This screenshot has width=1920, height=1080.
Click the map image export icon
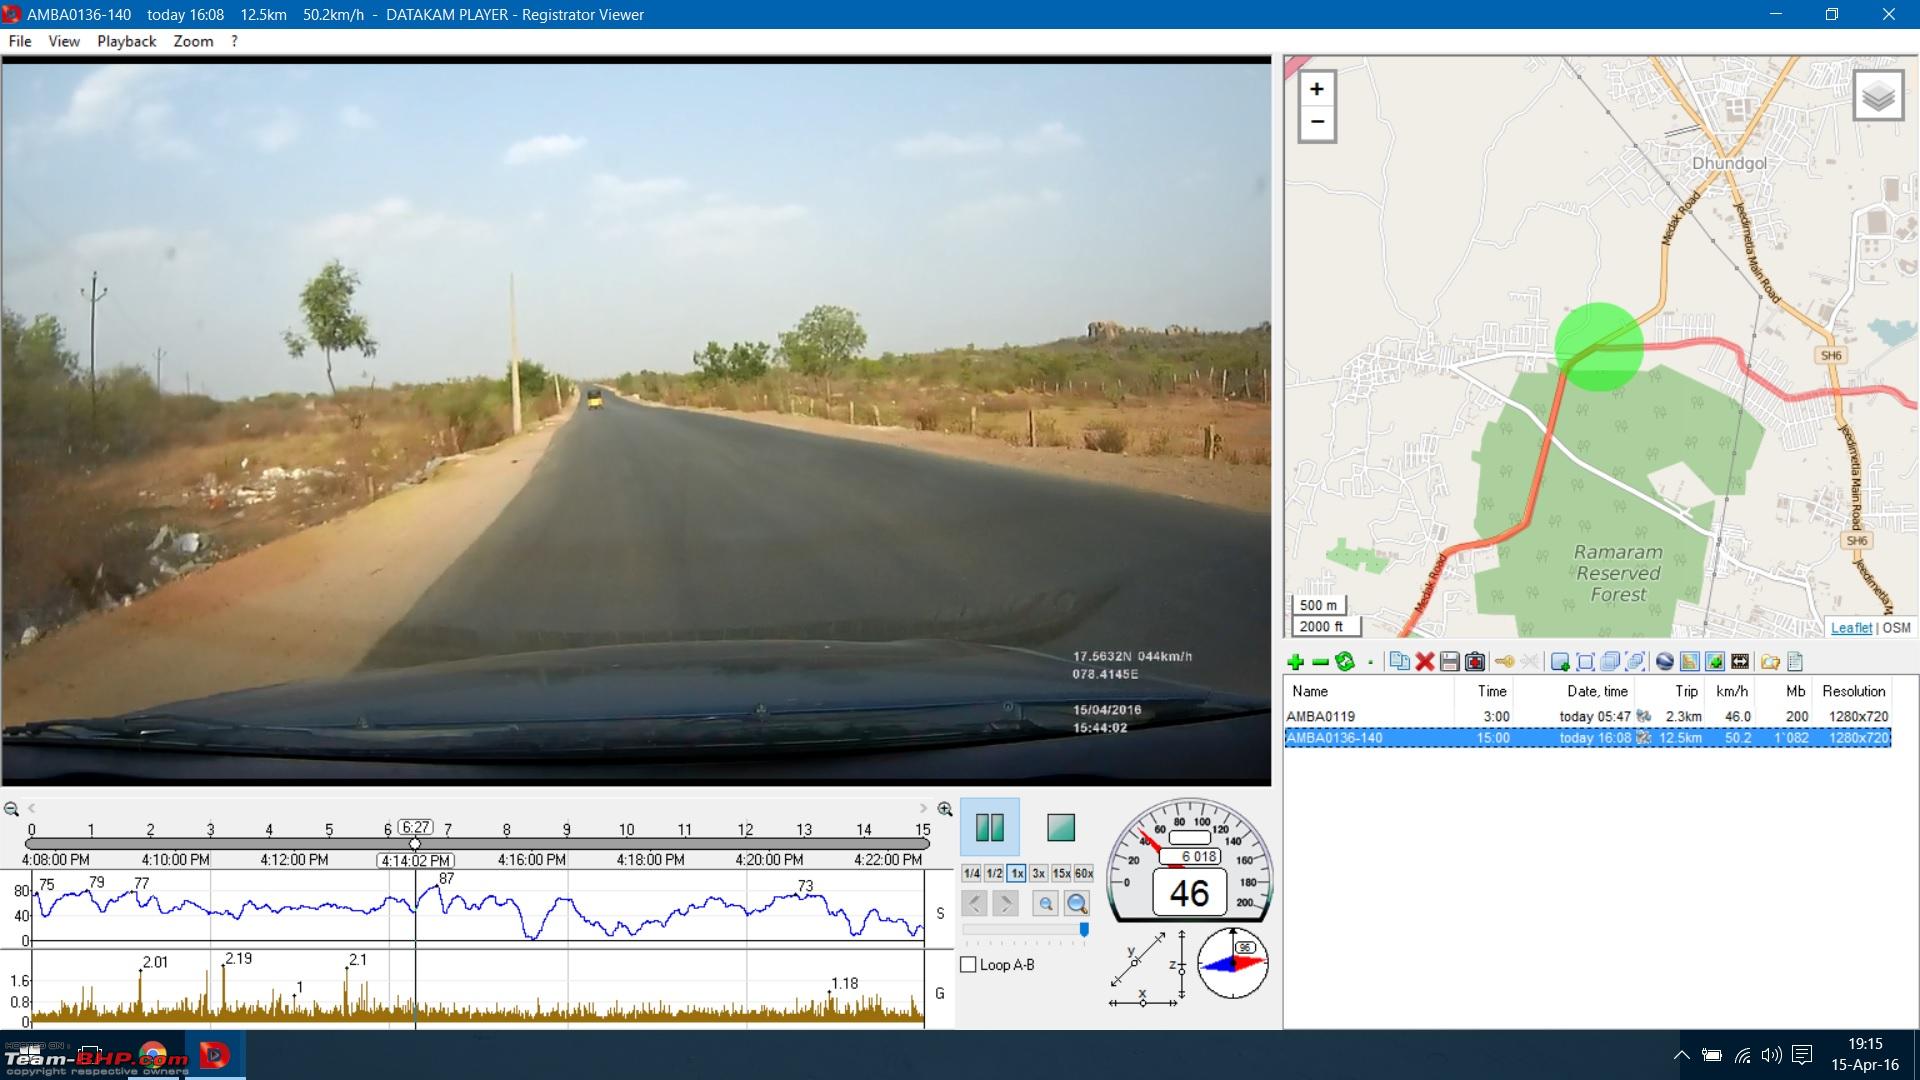(x=1690, y=662)
